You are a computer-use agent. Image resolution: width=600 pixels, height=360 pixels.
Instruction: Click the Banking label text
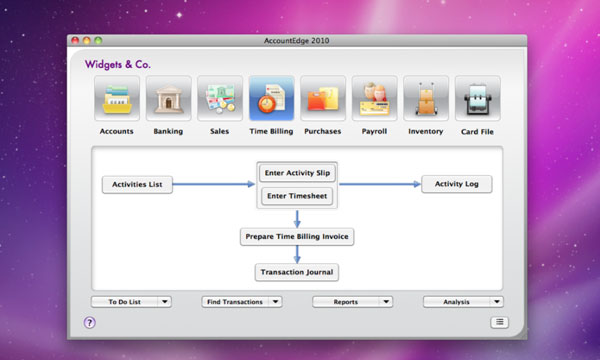[x=168, y=131]
